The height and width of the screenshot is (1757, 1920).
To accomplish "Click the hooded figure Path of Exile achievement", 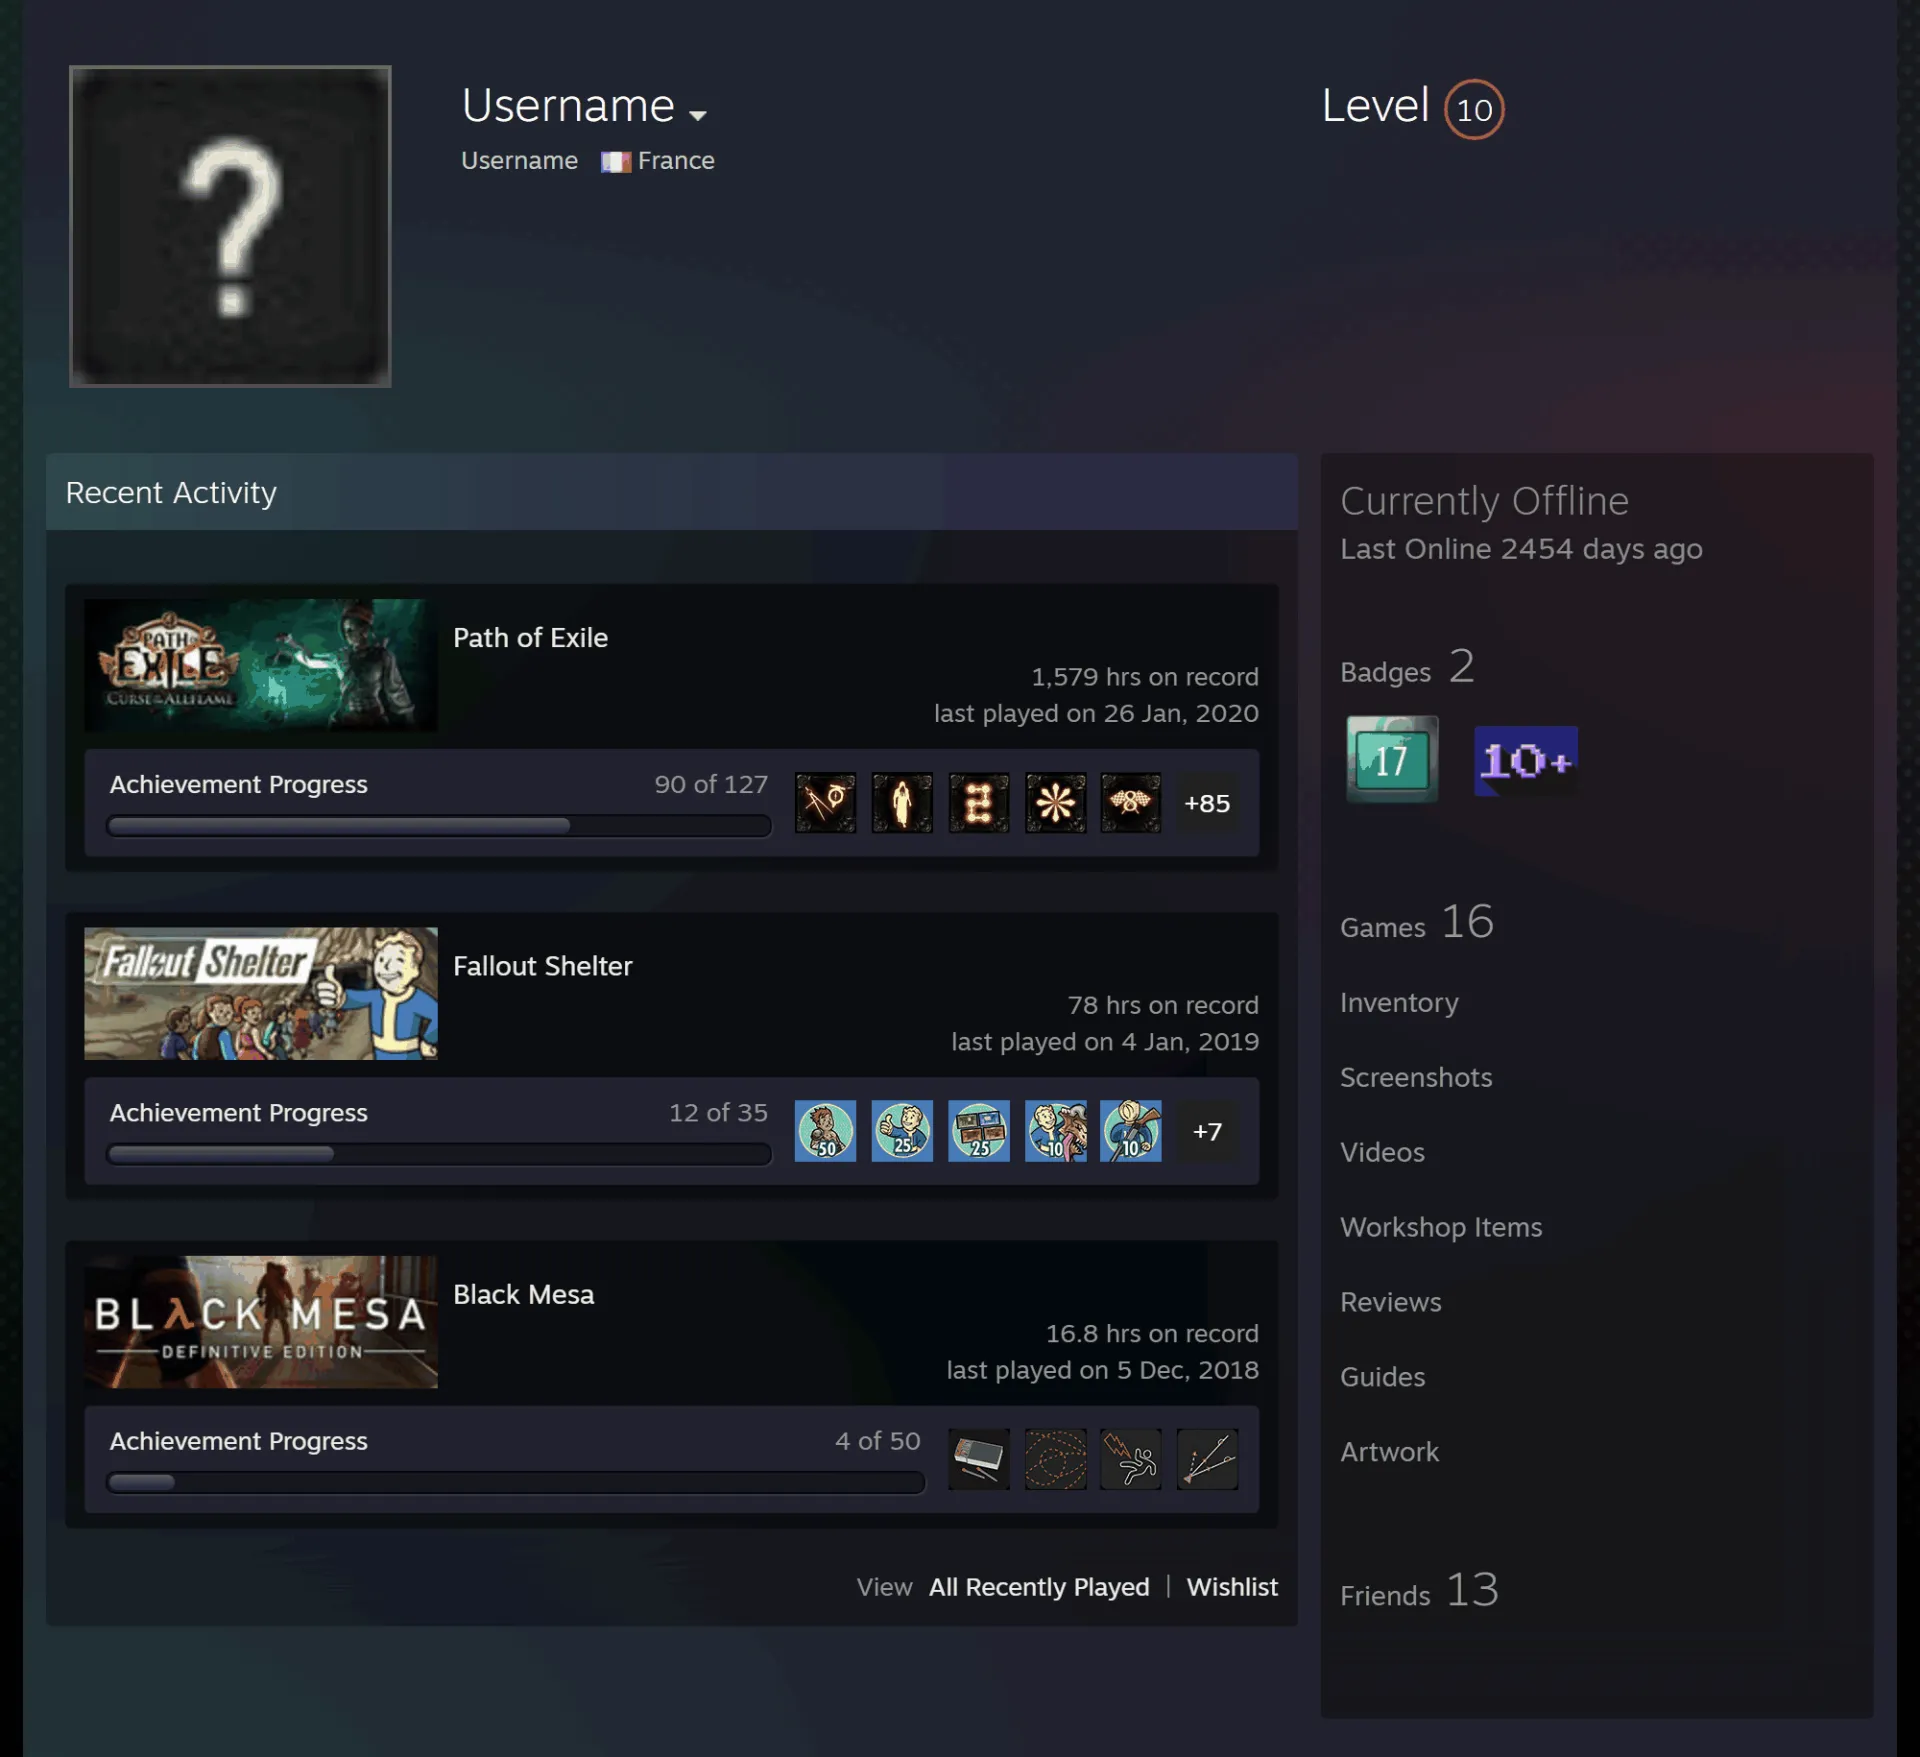I will (x=902, y=803).
